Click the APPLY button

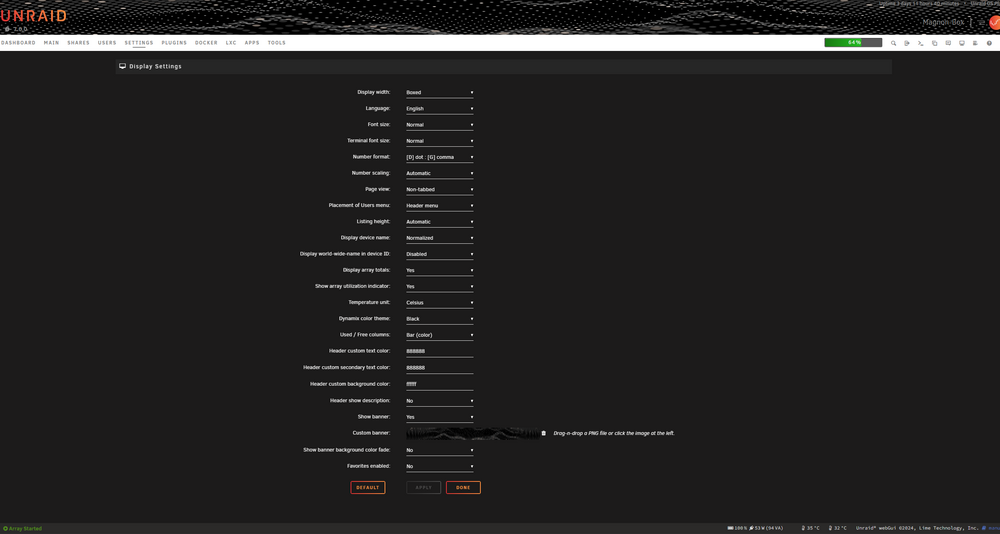pos(424,487)
